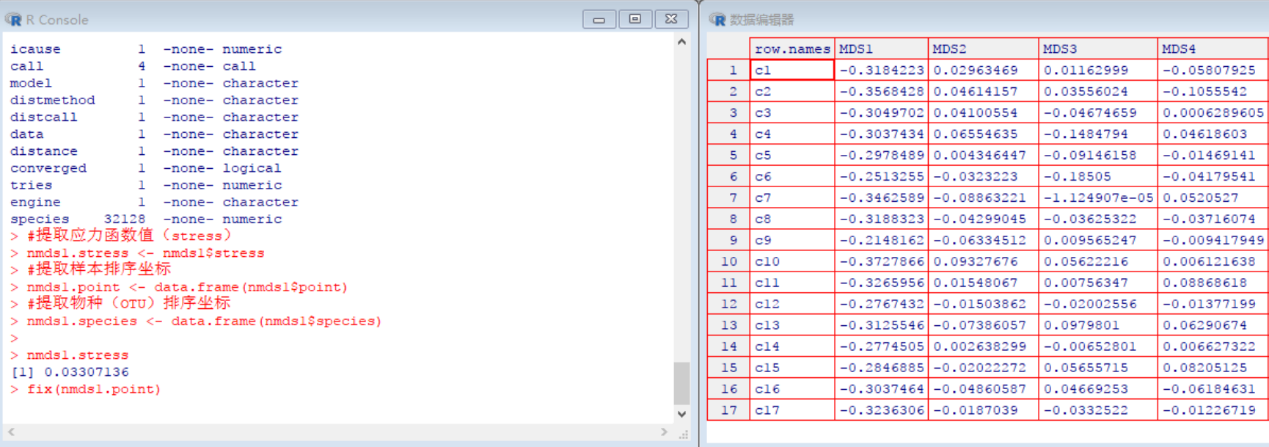Minimize the R Console window

click(x=598, y=19)
